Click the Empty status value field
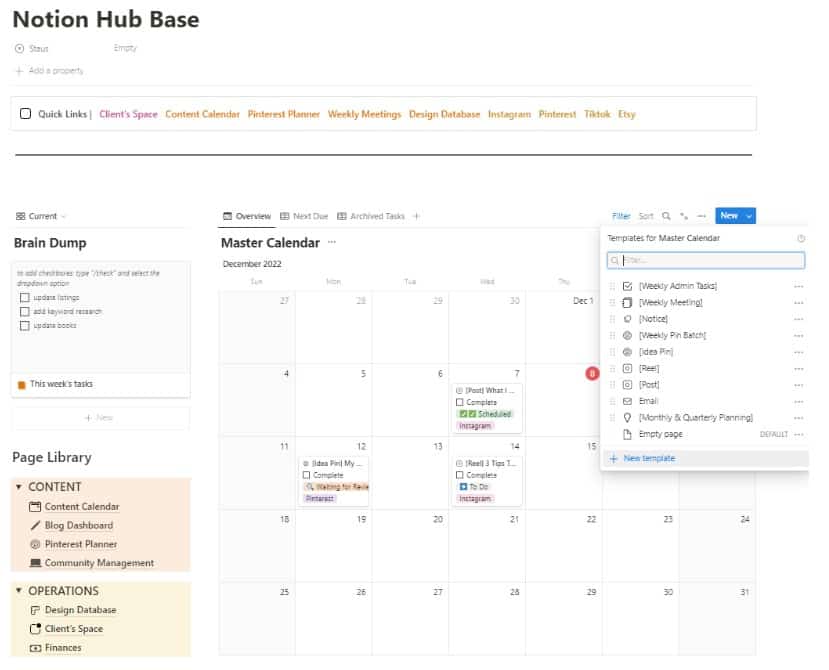The height and width of the screenshot is (670, 829). [x=125, y=48]
